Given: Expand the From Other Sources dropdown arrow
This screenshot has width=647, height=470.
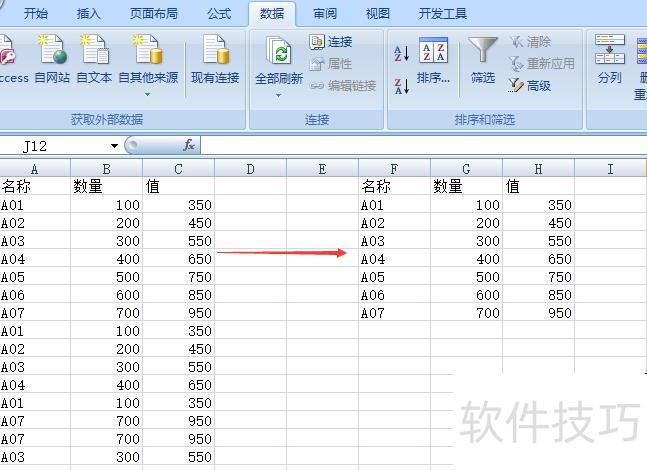Looking at the screenshot, I should click(x=148, y=94).
